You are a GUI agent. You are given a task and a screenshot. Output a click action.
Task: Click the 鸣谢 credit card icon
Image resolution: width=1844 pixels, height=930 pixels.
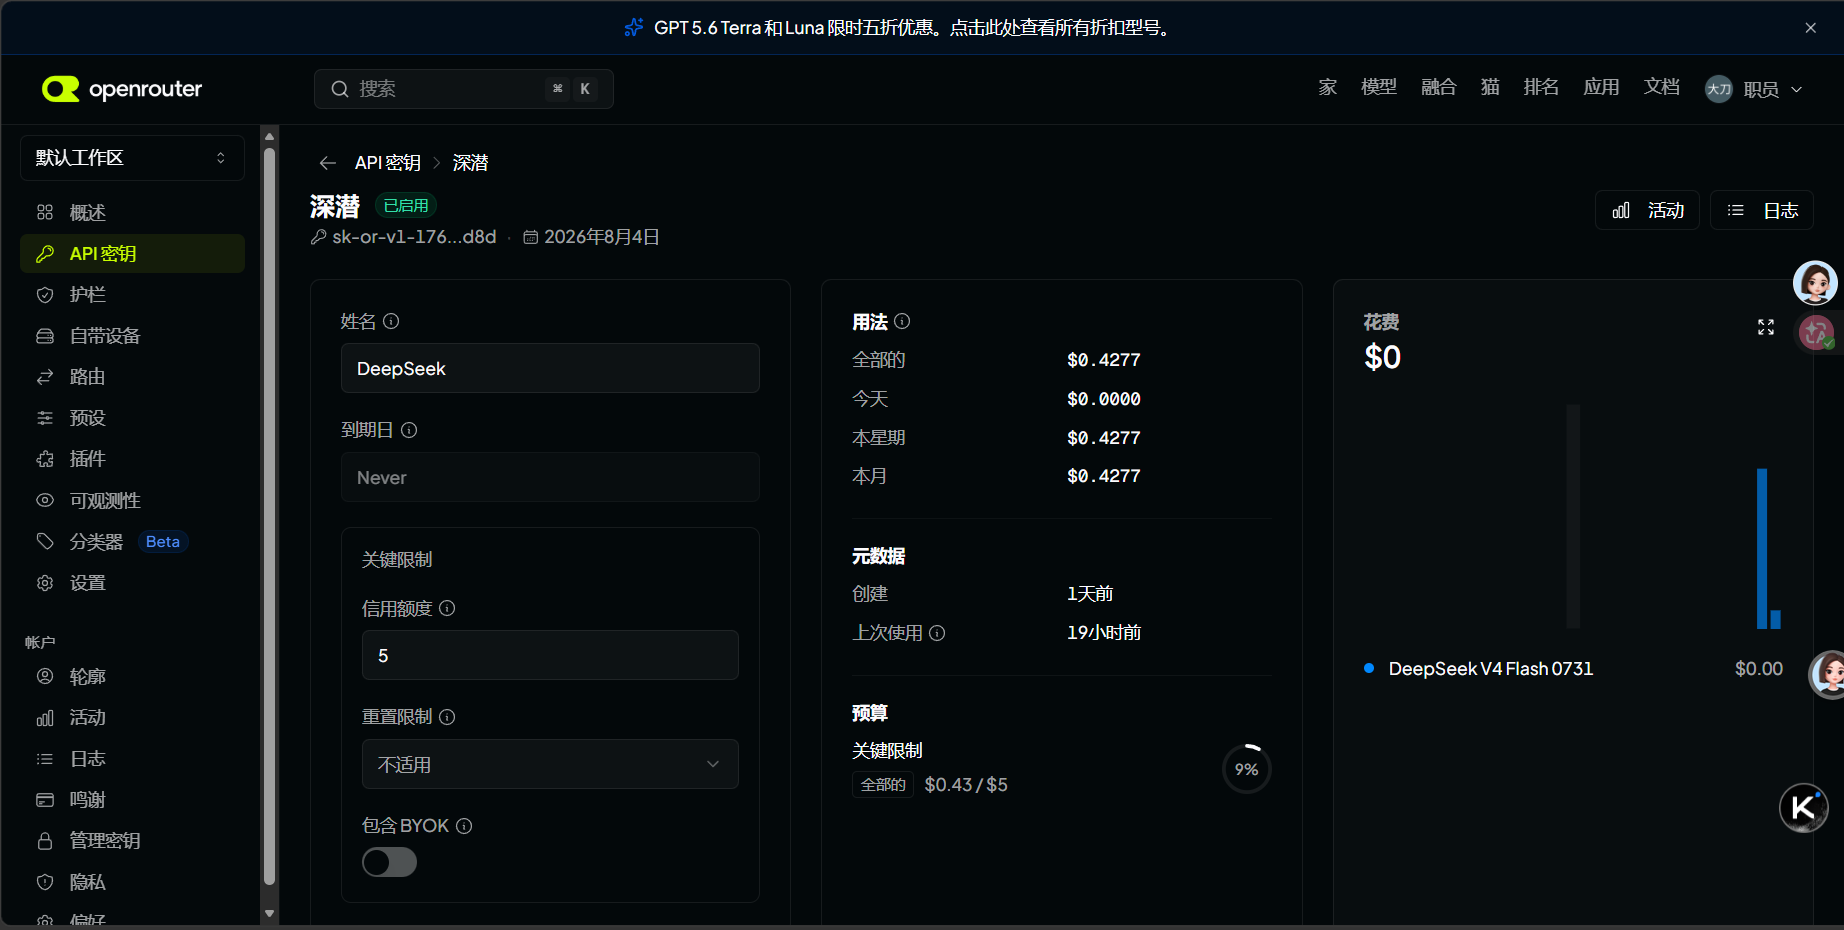coord(45,800)
